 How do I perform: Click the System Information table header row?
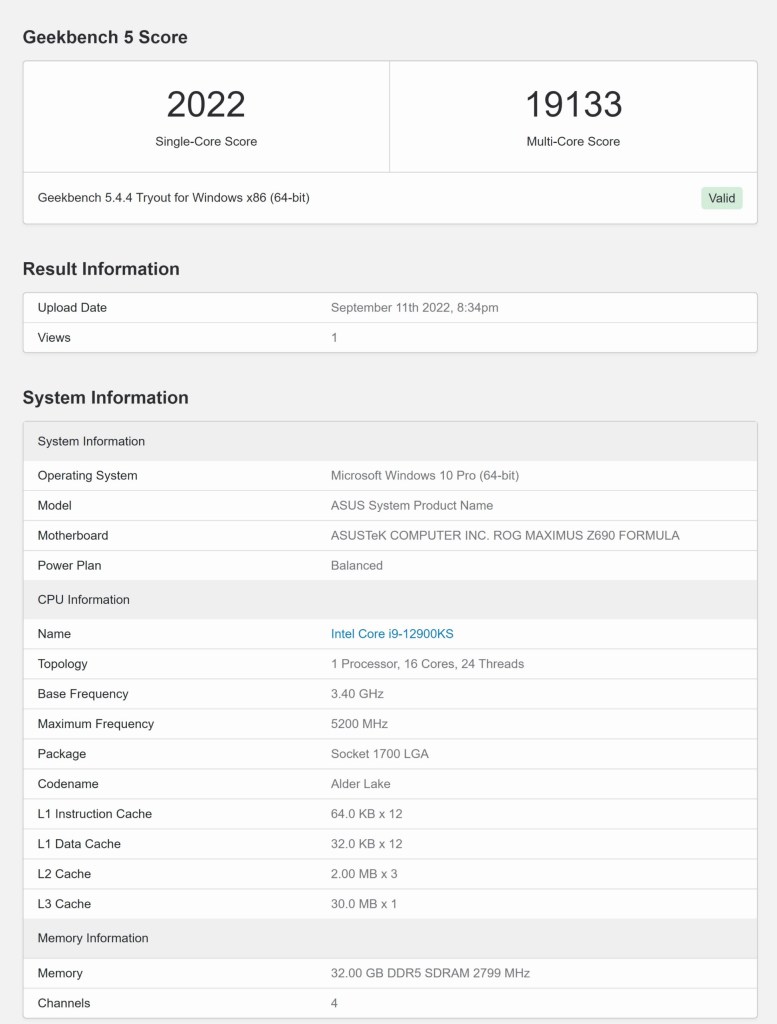coord(390,441)
